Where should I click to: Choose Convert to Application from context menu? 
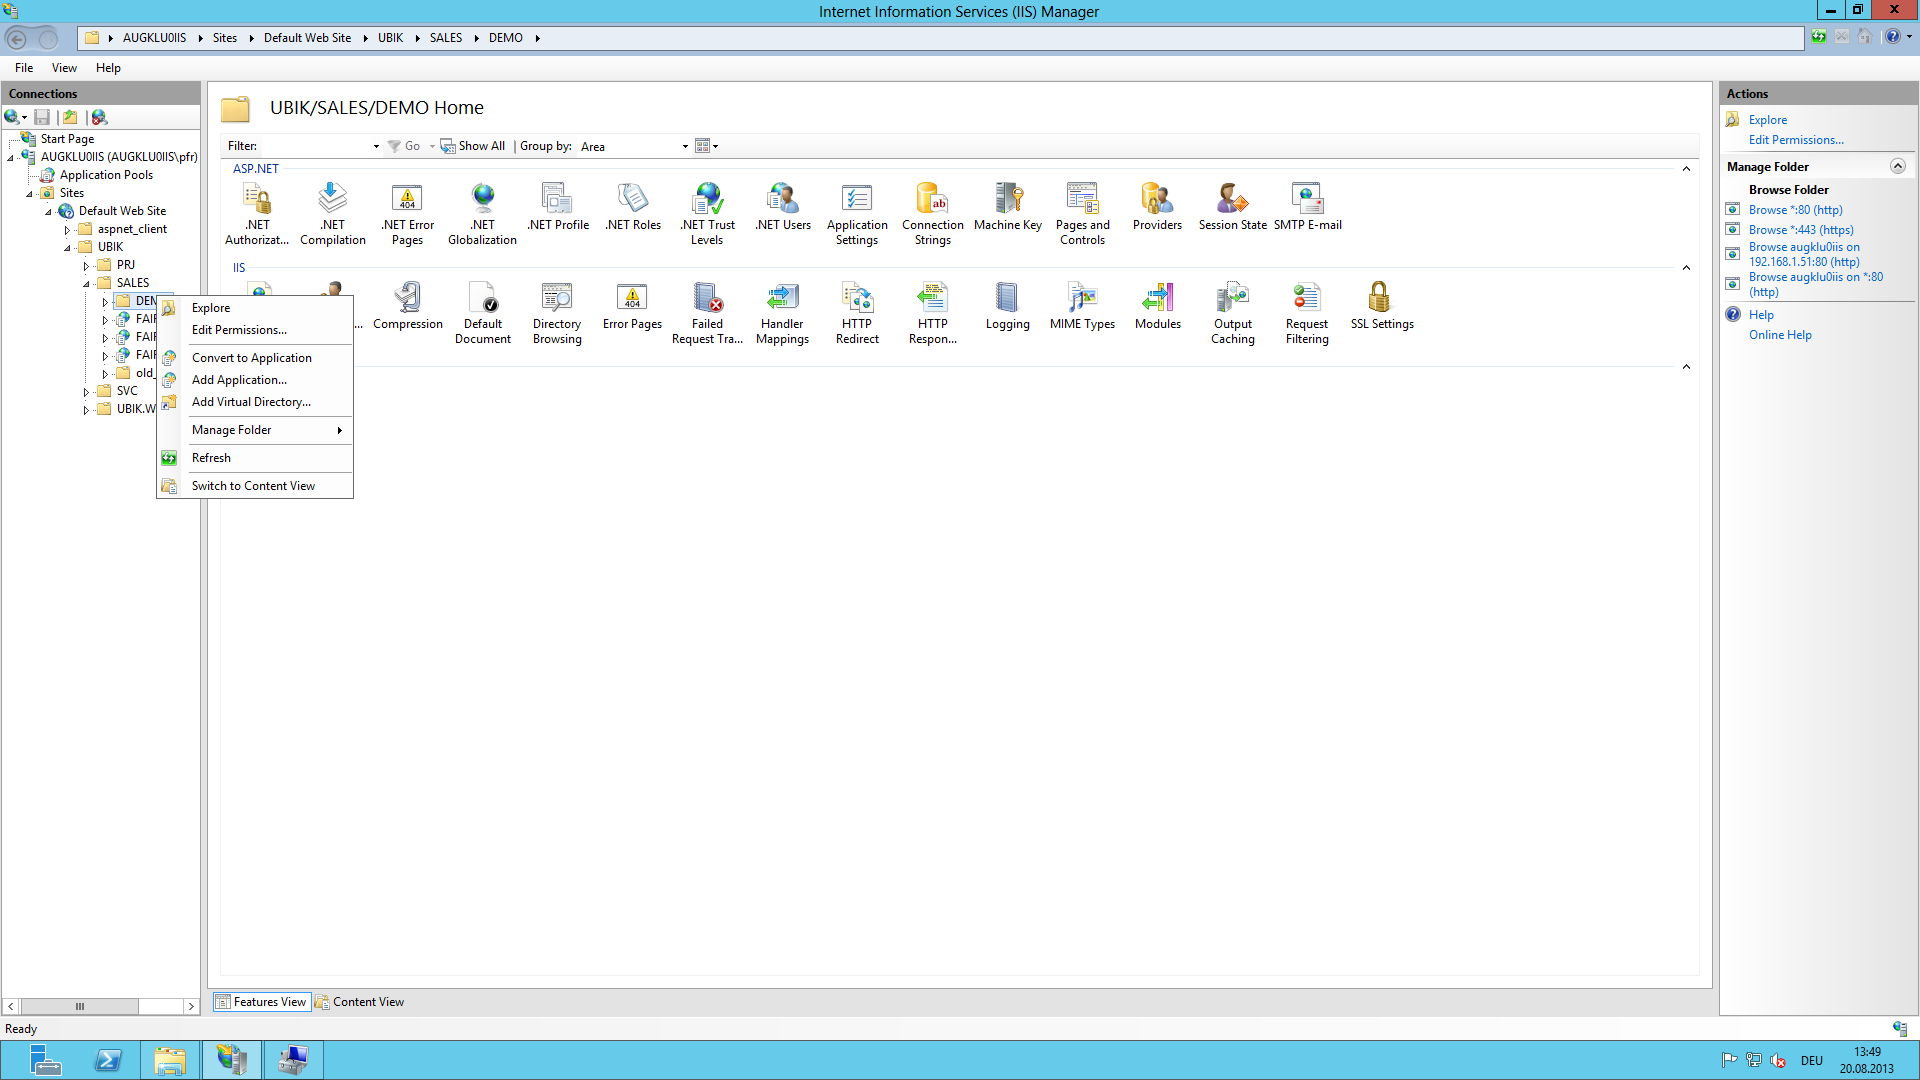tap(251, 358)
